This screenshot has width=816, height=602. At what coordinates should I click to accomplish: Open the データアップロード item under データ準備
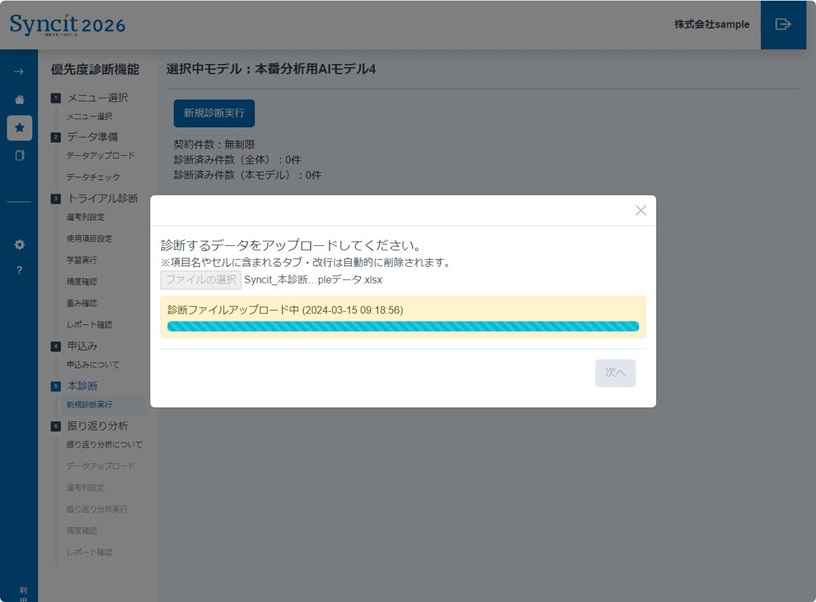click(x=100, y=156)
